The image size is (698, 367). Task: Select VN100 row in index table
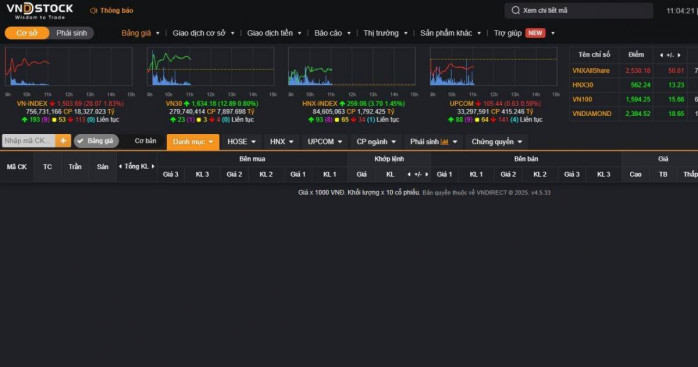click(633, 99)
